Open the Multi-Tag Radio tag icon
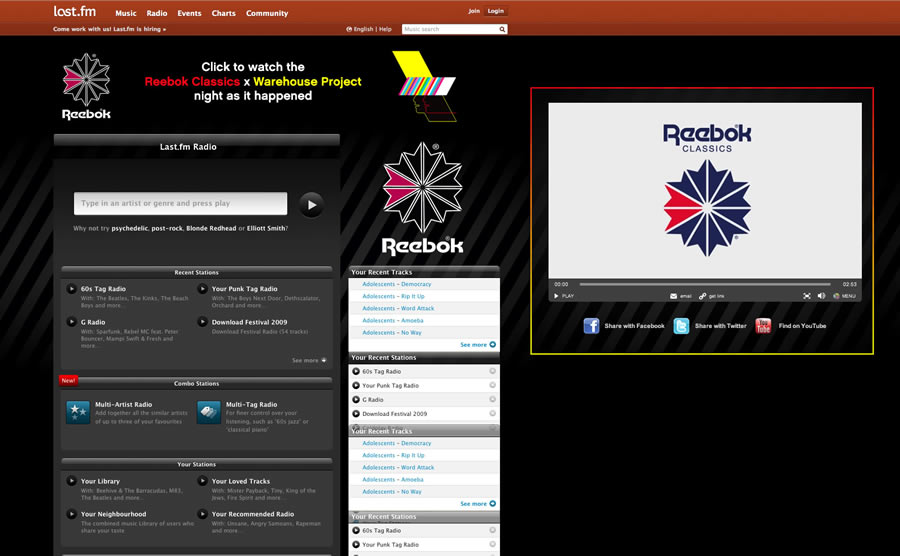Screen dimensions: 900x556 click(x=209, y=411)
